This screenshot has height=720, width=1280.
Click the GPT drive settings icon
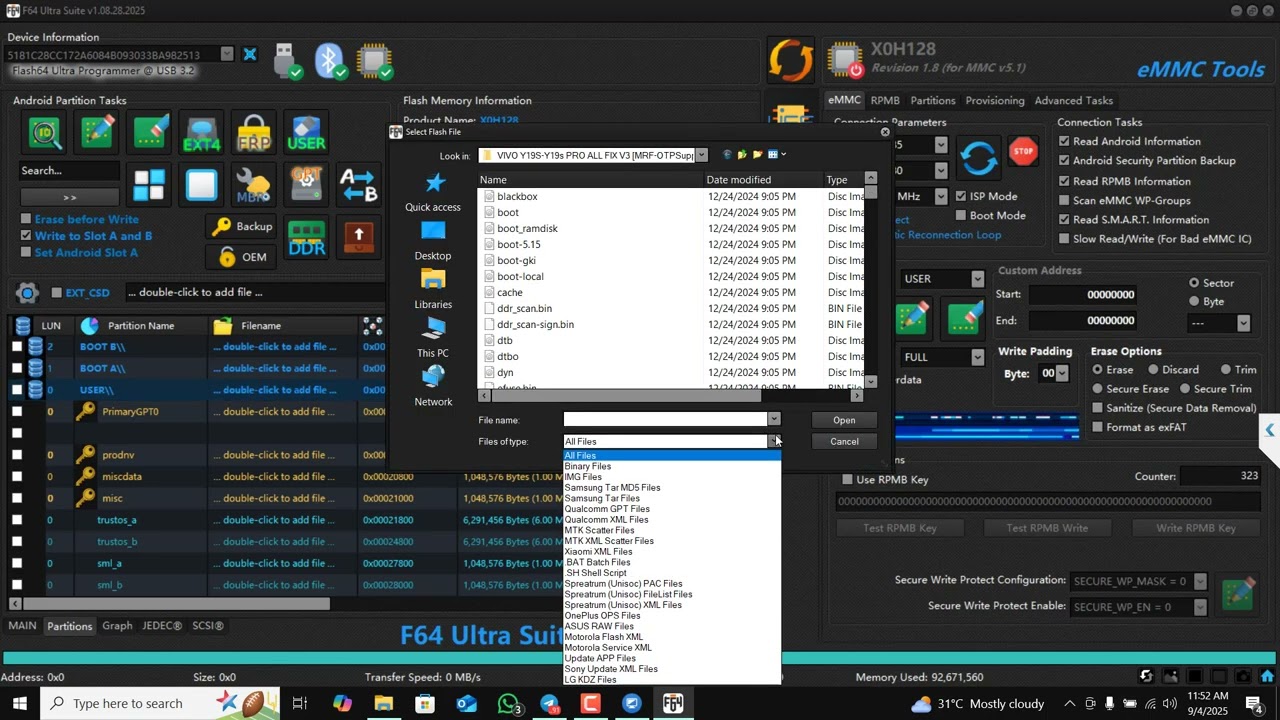[x=306, y=185]
